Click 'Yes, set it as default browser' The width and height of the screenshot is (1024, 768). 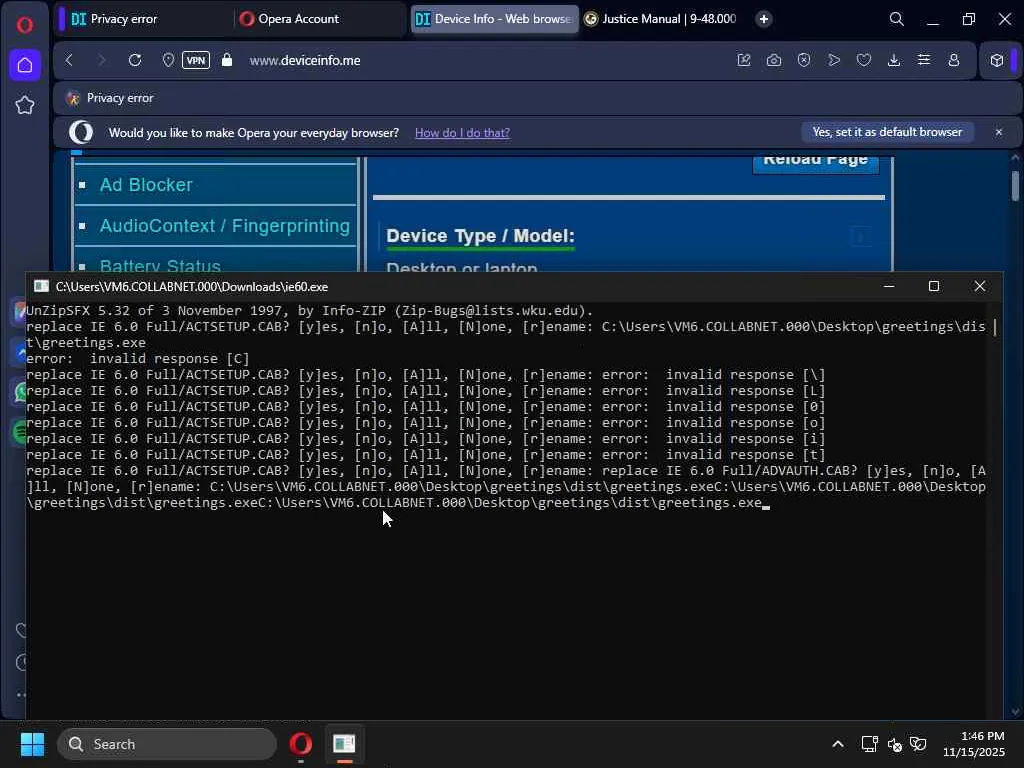point(888,132)
